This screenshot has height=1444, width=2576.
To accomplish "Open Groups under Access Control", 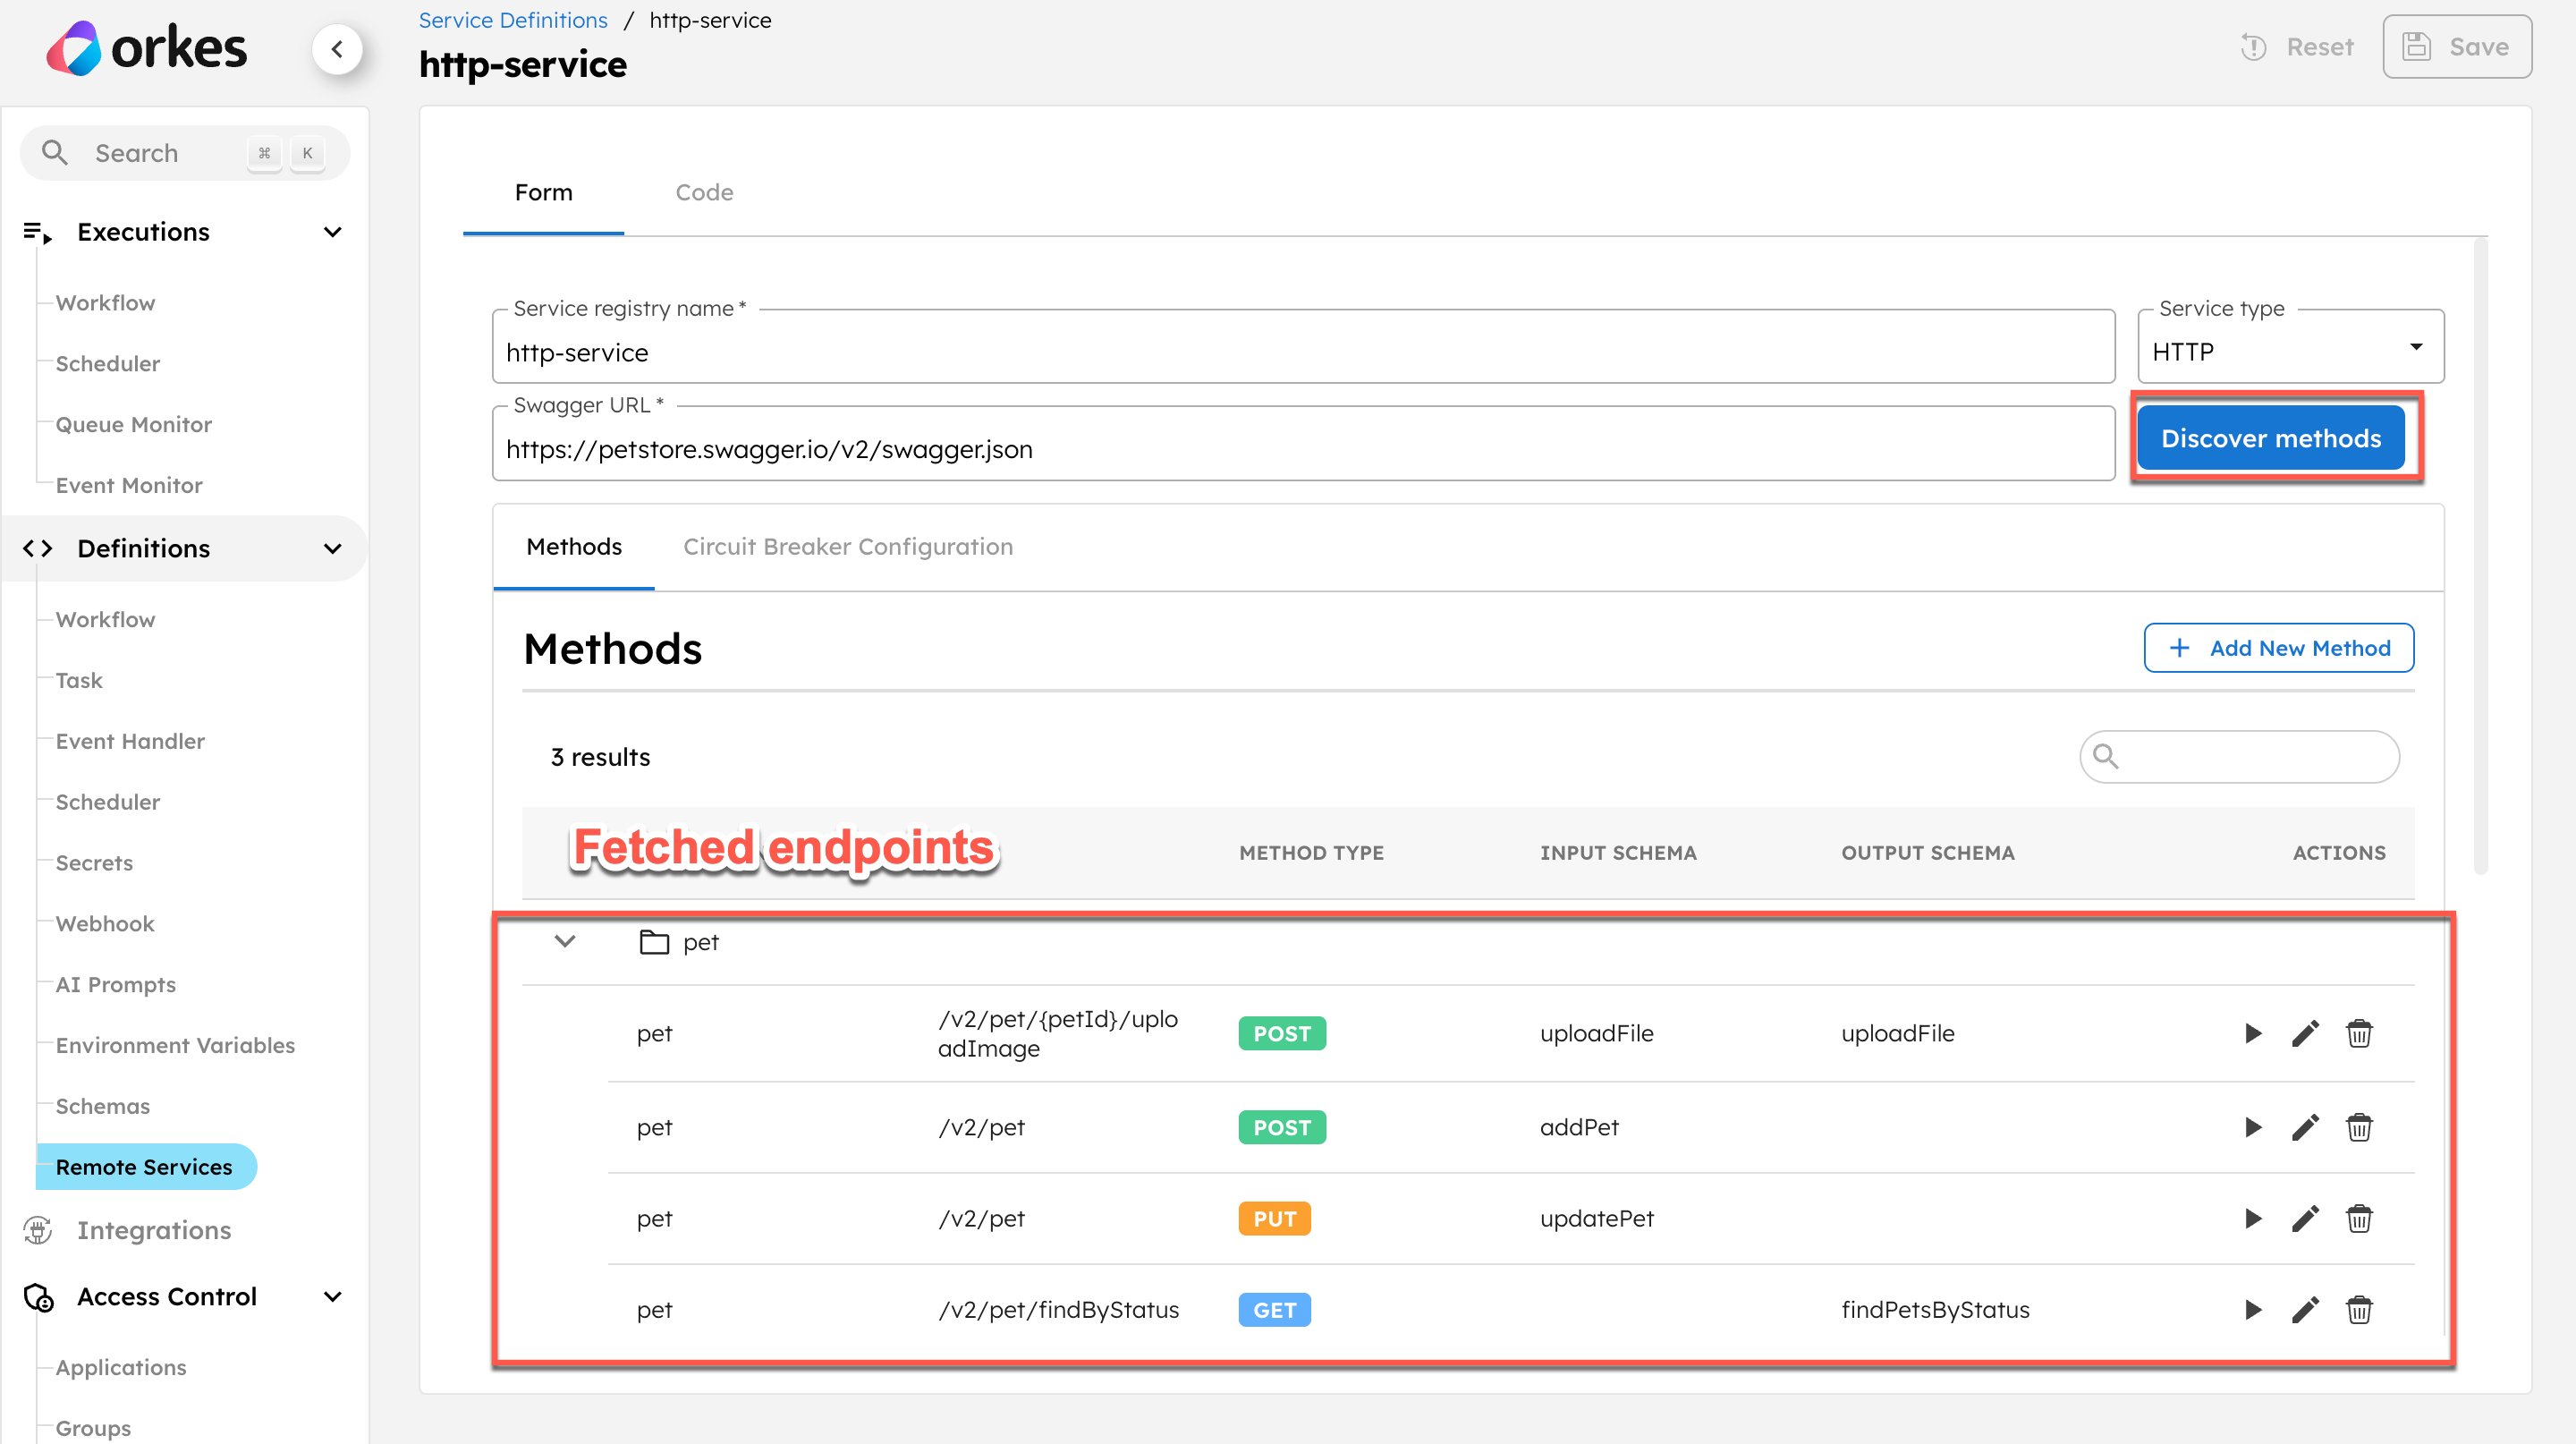I will (x=93, y=1428).
